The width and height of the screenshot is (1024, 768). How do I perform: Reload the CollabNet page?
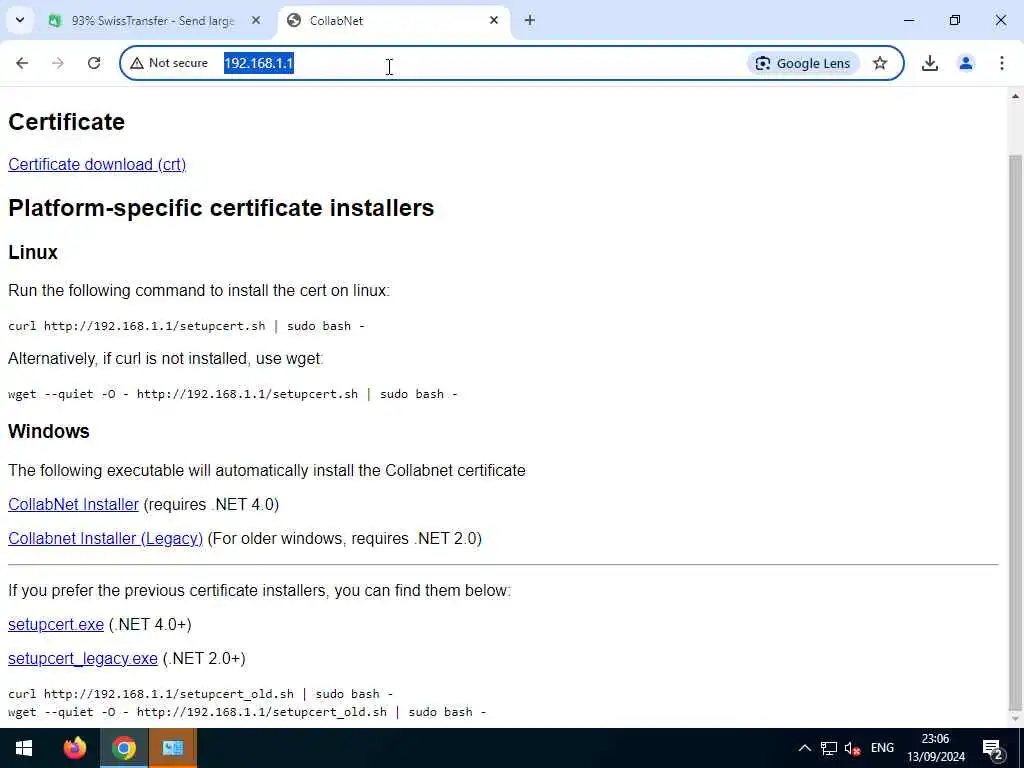click(94, 63)
